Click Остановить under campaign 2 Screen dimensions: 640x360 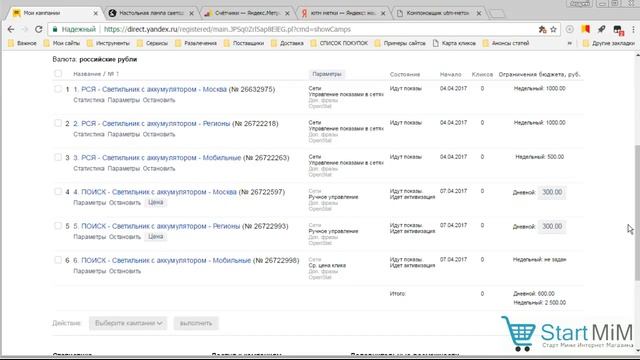click(x=159, y=134)
